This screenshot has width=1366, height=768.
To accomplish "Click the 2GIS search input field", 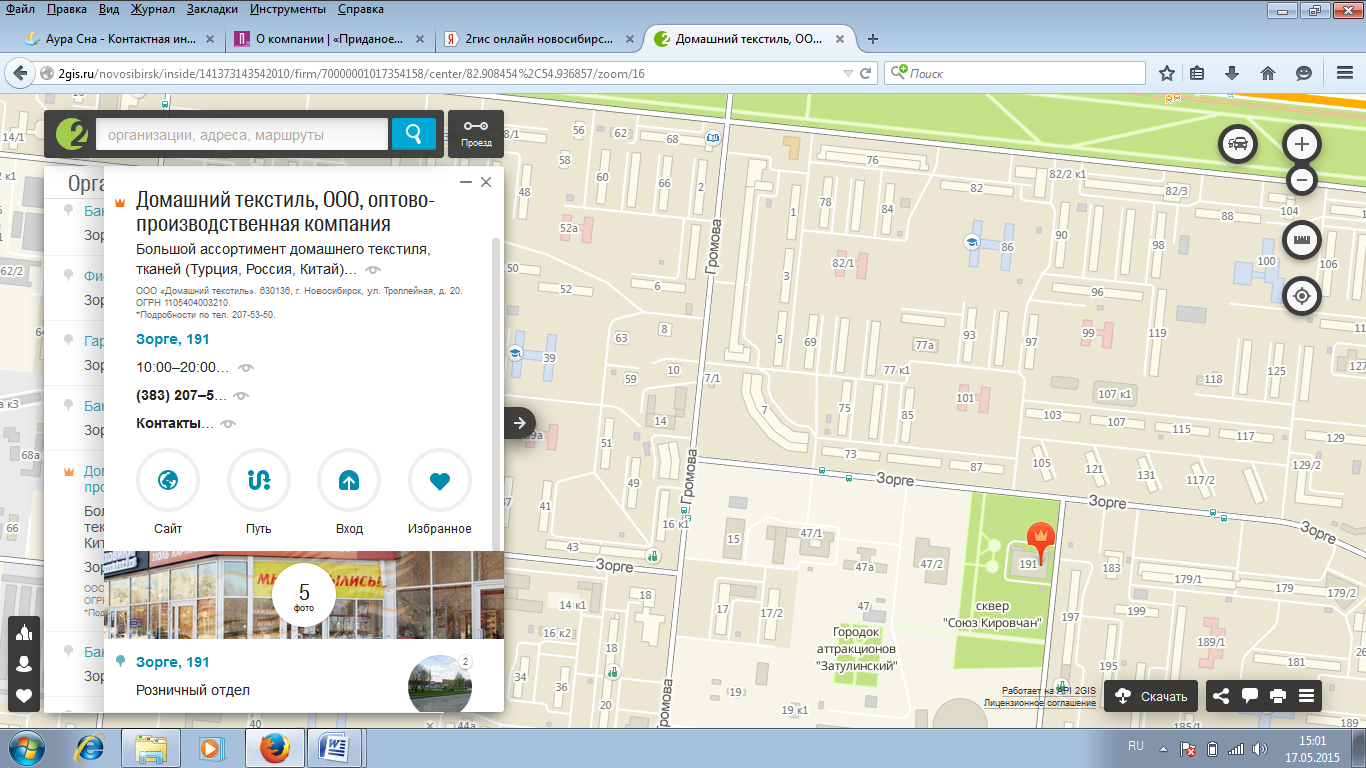I will coord(241,134).
